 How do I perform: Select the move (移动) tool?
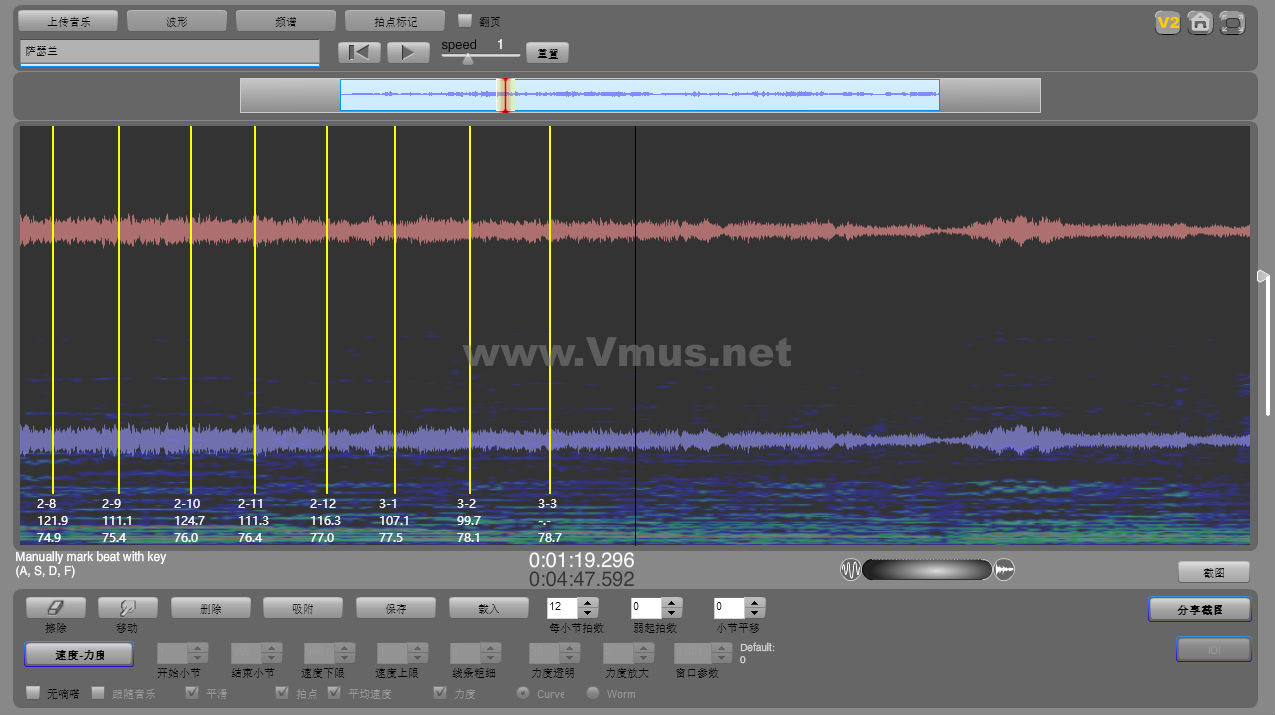(127, 607)
